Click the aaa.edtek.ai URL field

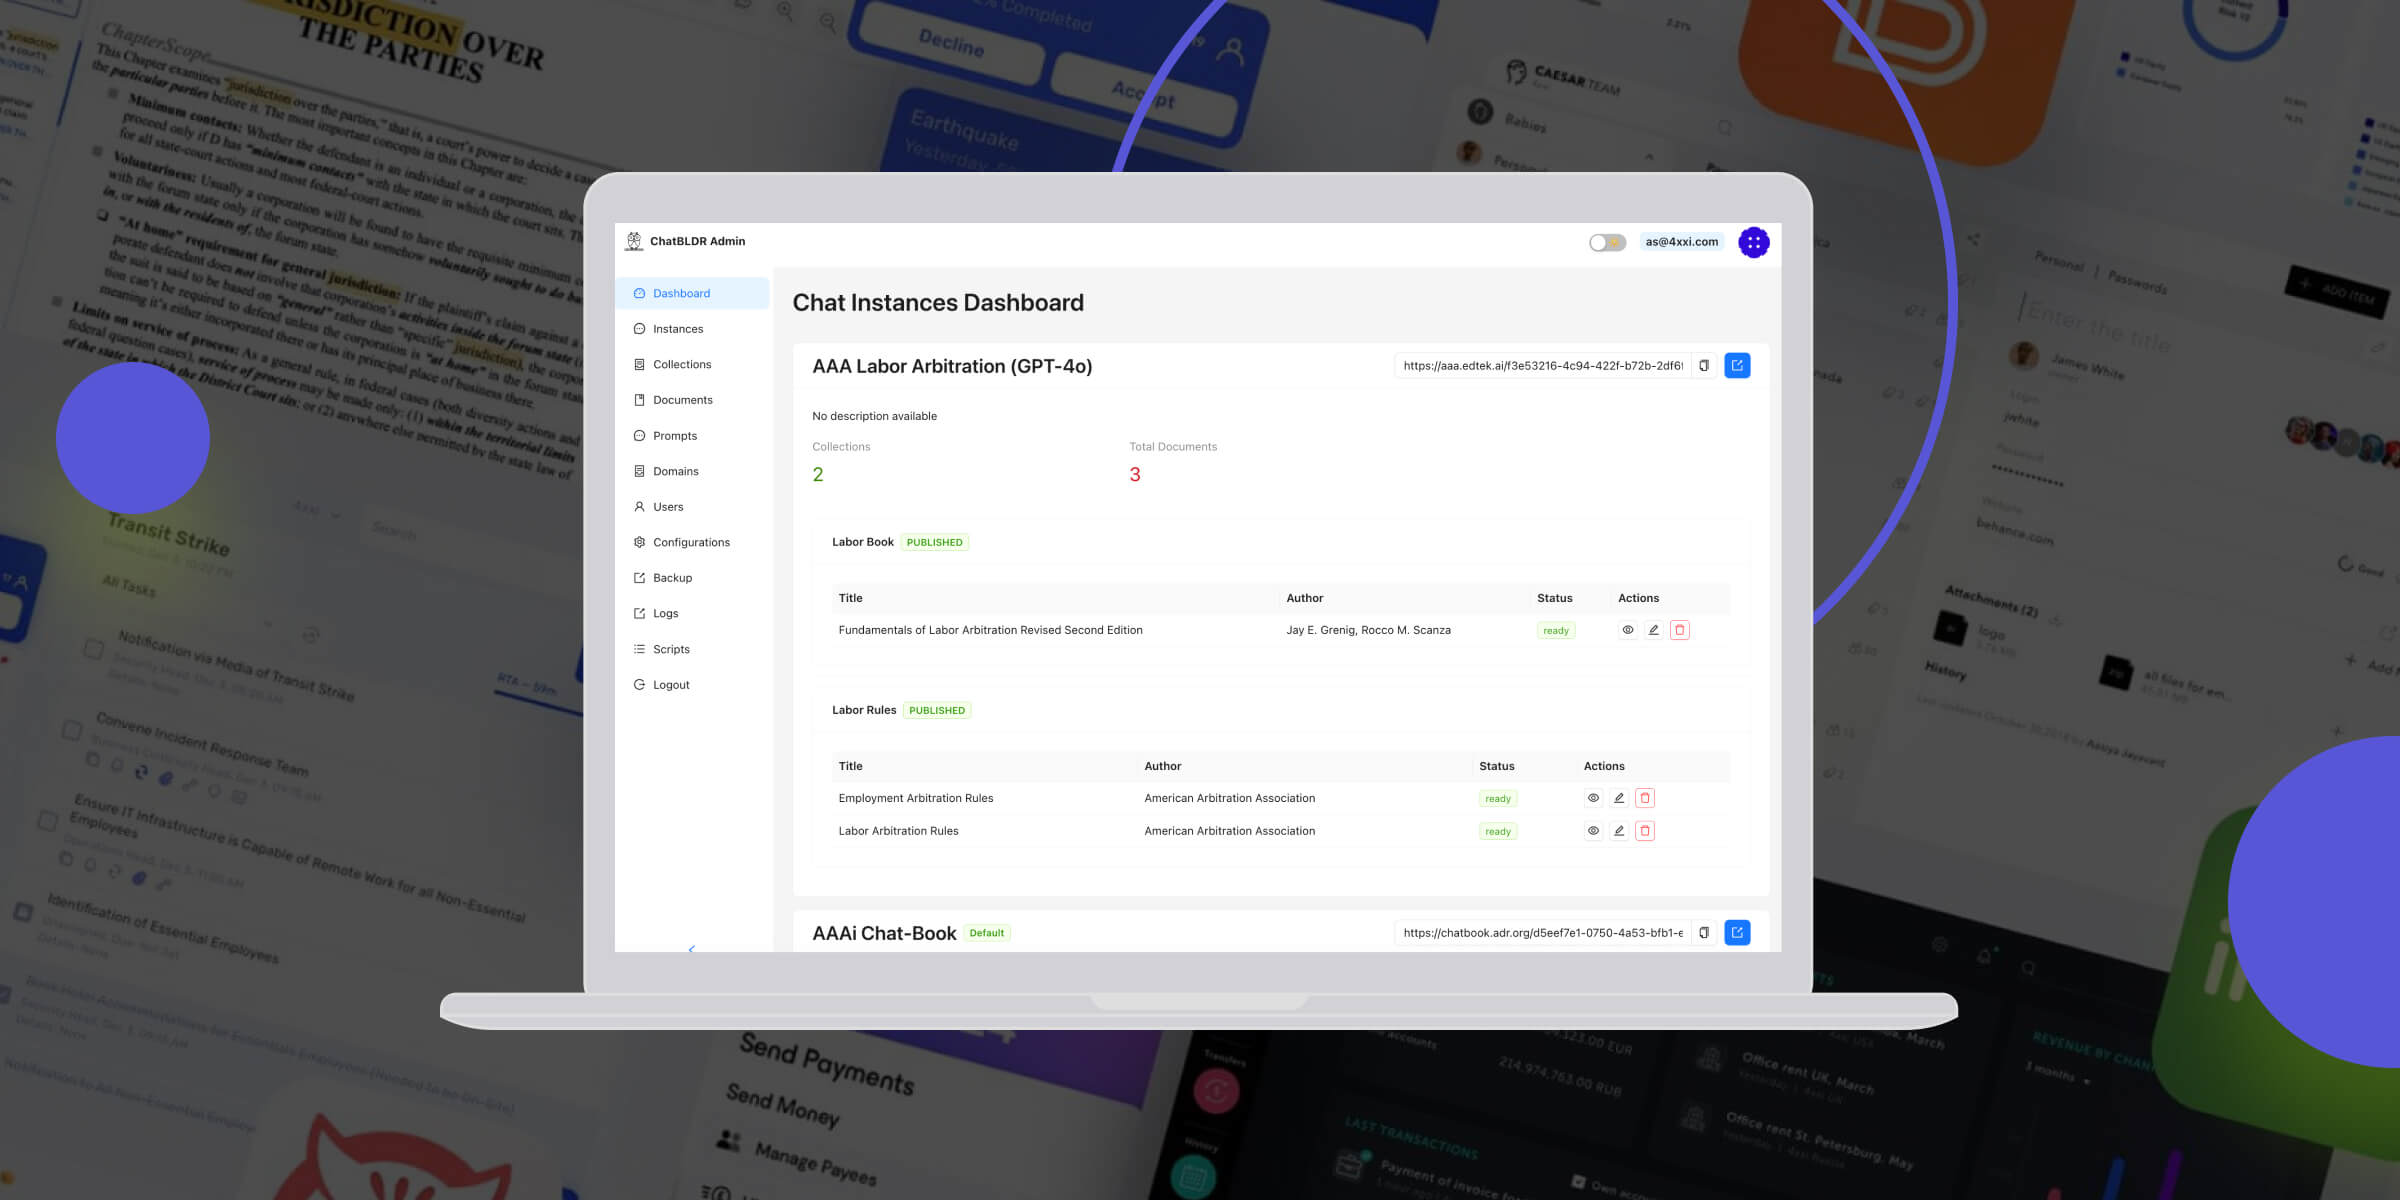pyautogui.click(x=1543, y=366)
